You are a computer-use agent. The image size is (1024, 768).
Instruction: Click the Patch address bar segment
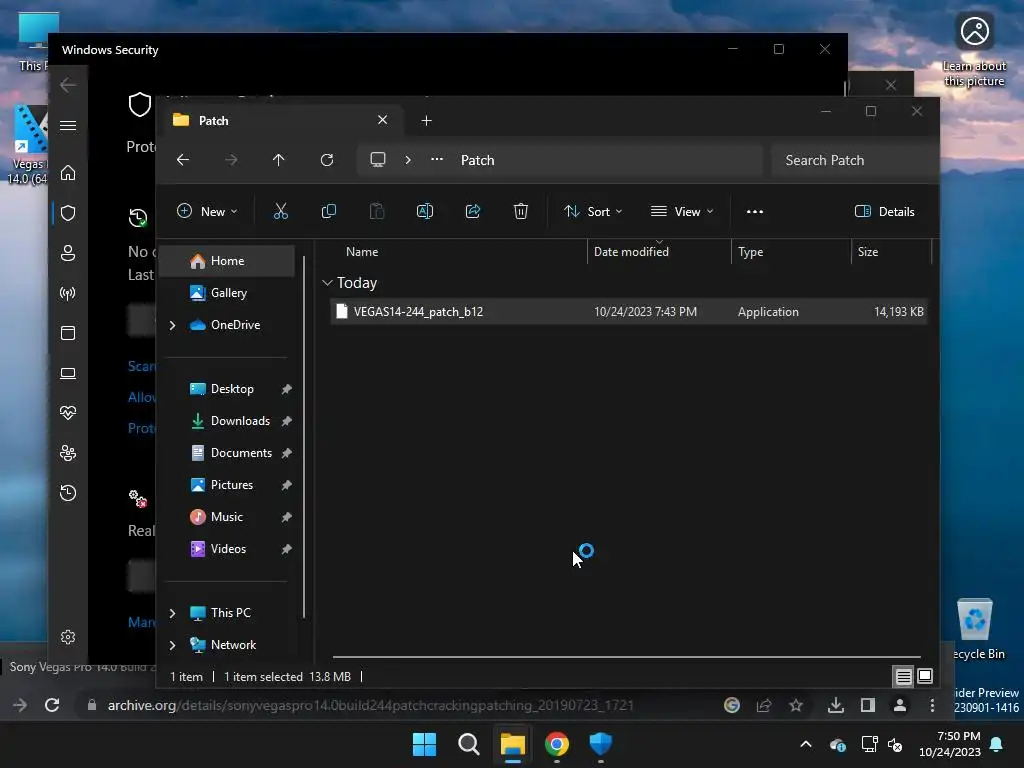click(477, 161)
